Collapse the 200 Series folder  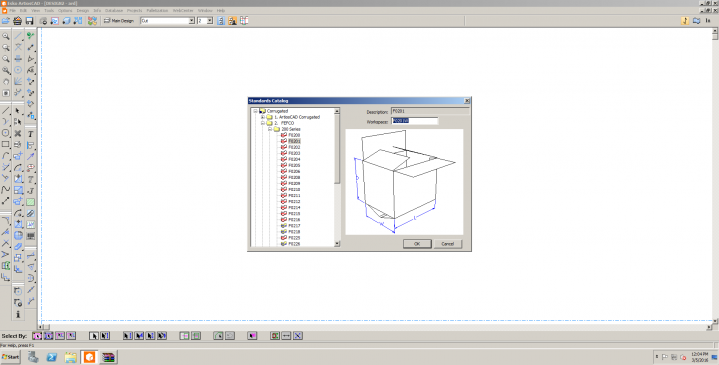pyautogui.click(x=270, y=129)
